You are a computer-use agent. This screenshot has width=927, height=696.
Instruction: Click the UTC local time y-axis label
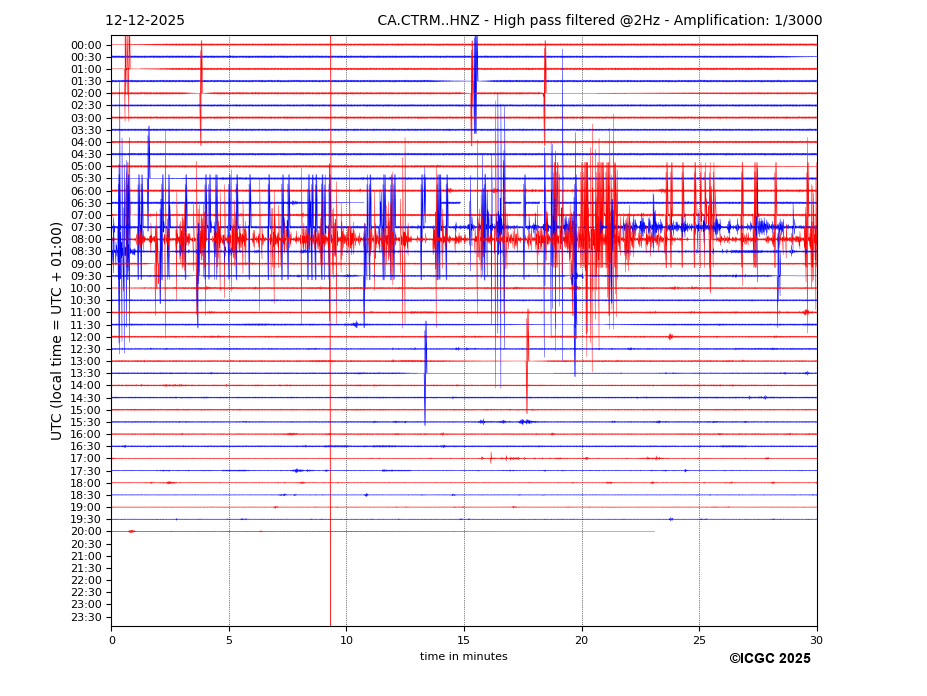coord(58,330)
